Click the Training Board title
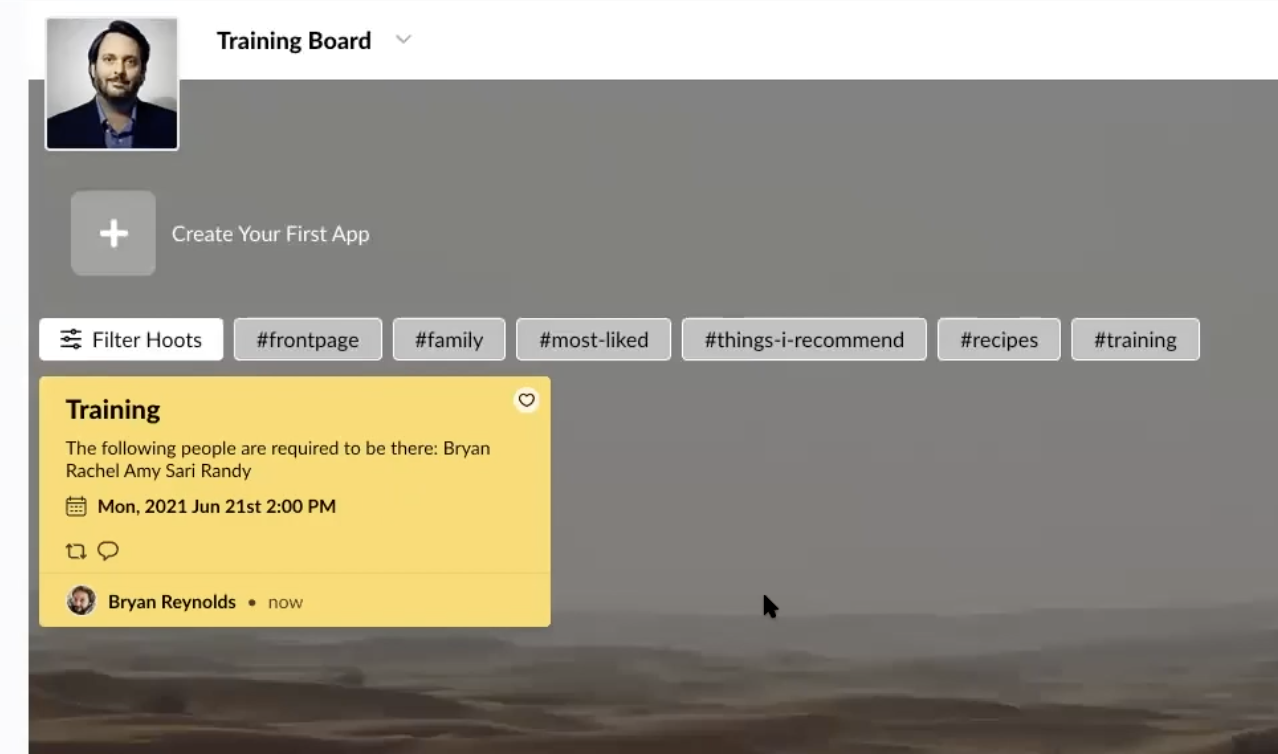This screenshot has height=754, width=1278. click(x=293, y=41)
